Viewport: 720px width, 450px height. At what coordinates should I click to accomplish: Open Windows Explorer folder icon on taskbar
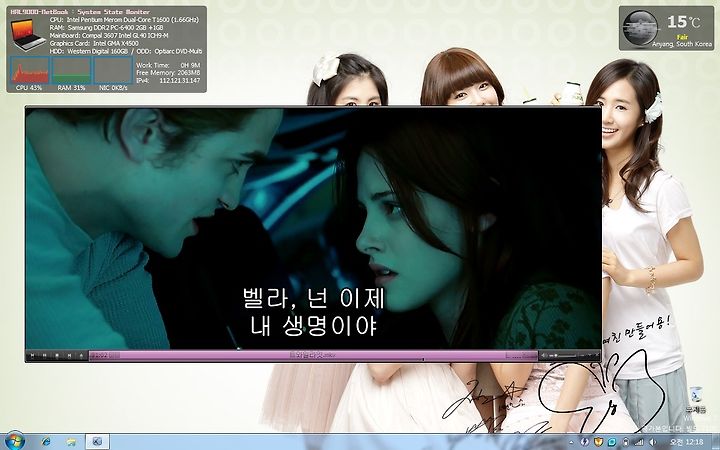point(71,442)
